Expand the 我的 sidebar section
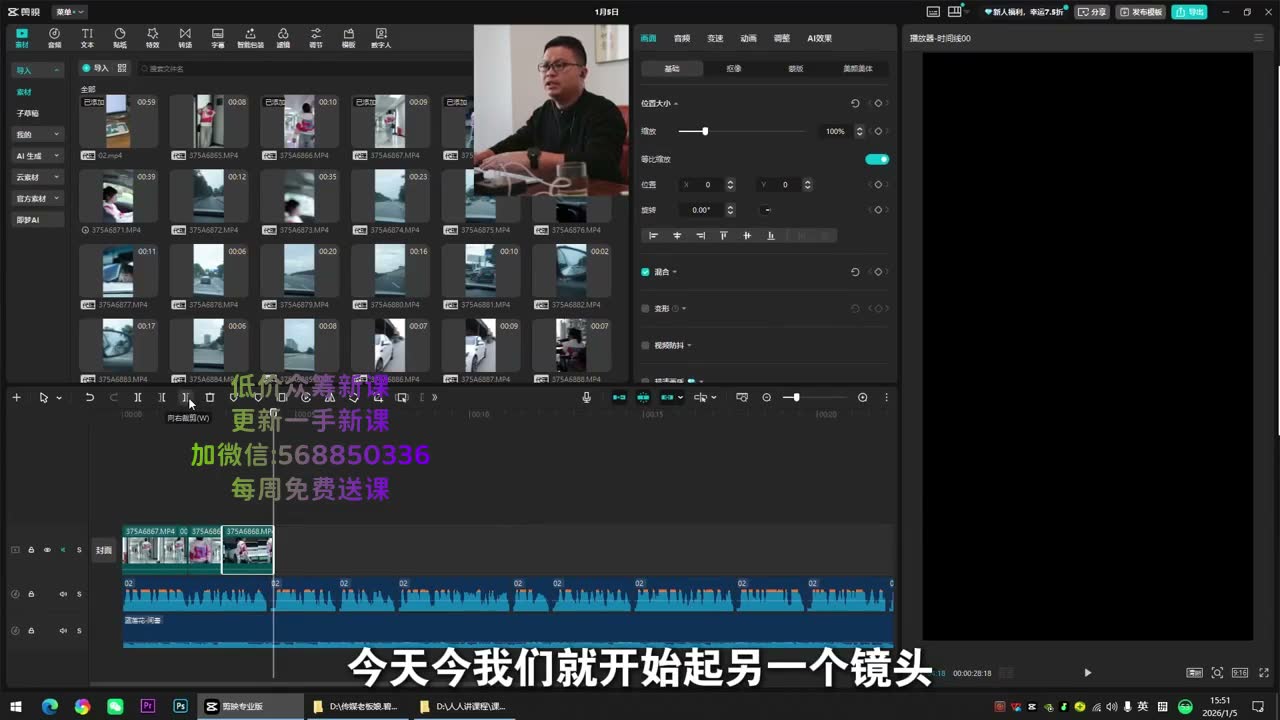The image size is (1280, 720). (x=38, y=134)
